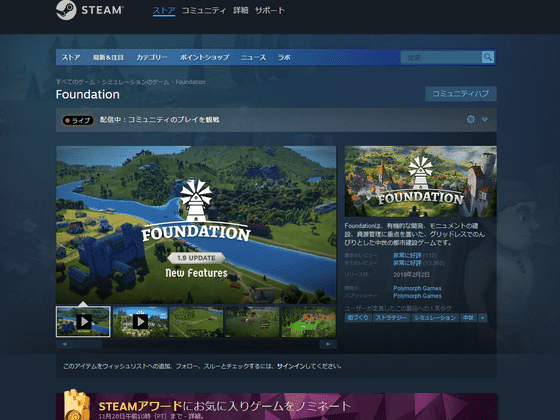Play the second video thumbnail
Viewport: 560px width, 420px height.
(140, 321)
